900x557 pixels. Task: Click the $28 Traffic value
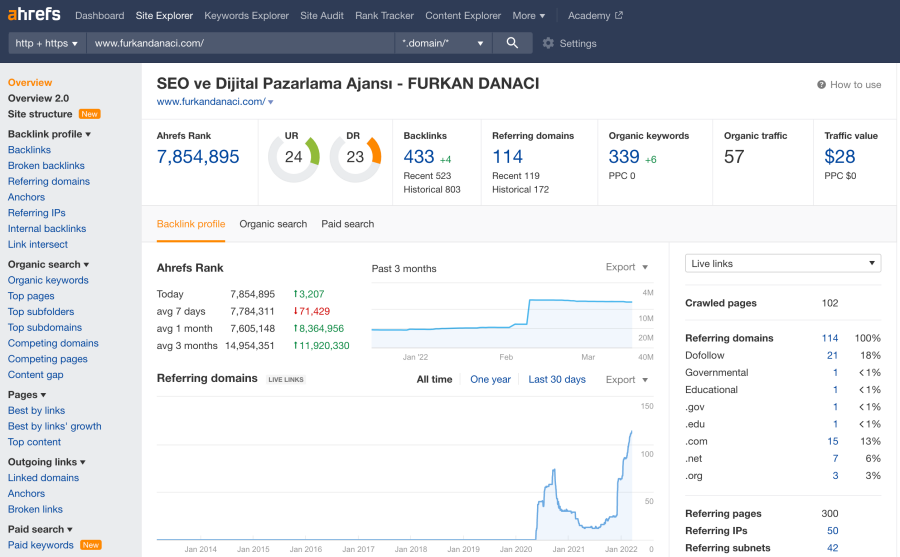click(x=840, y=156)
